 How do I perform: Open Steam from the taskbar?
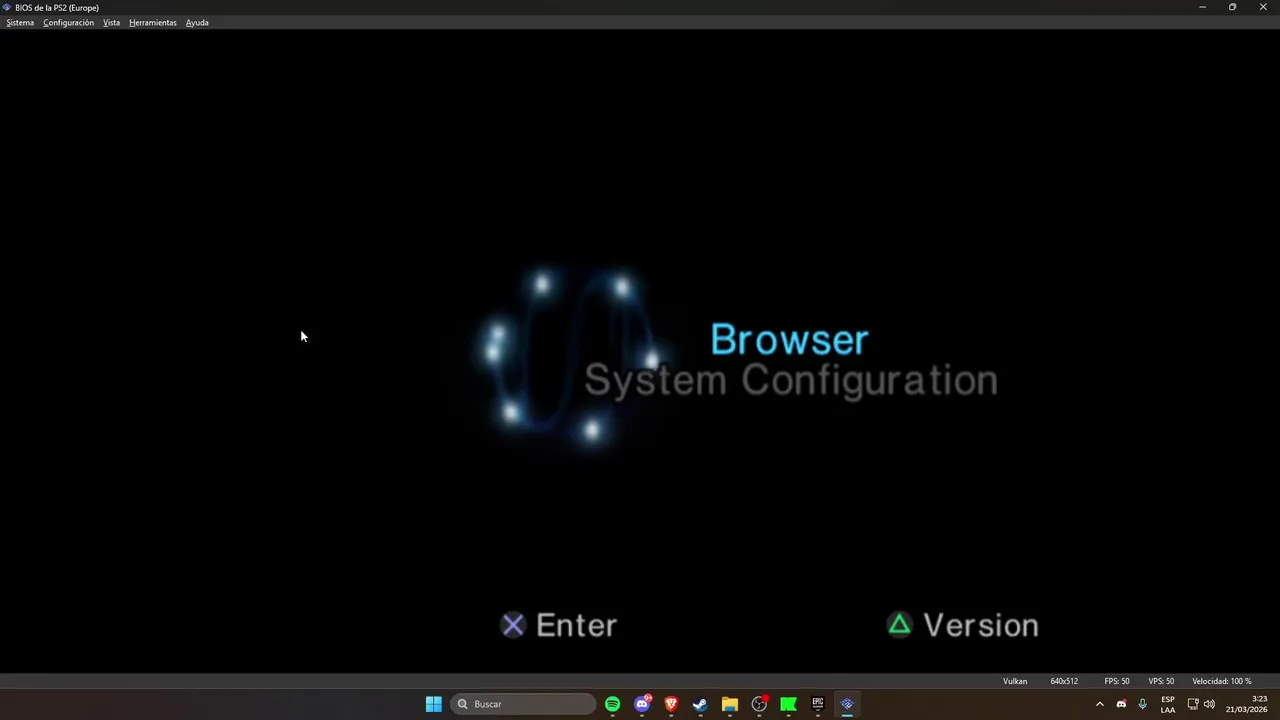(700, 704)
